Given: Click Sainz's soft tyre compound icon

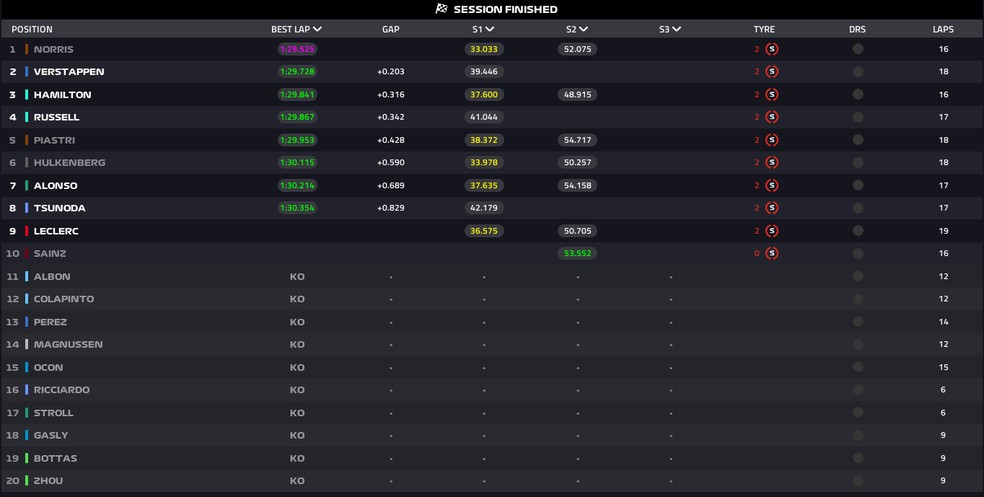Looking at the screenshot, I should pyautogui.click(x=772, y=253).
